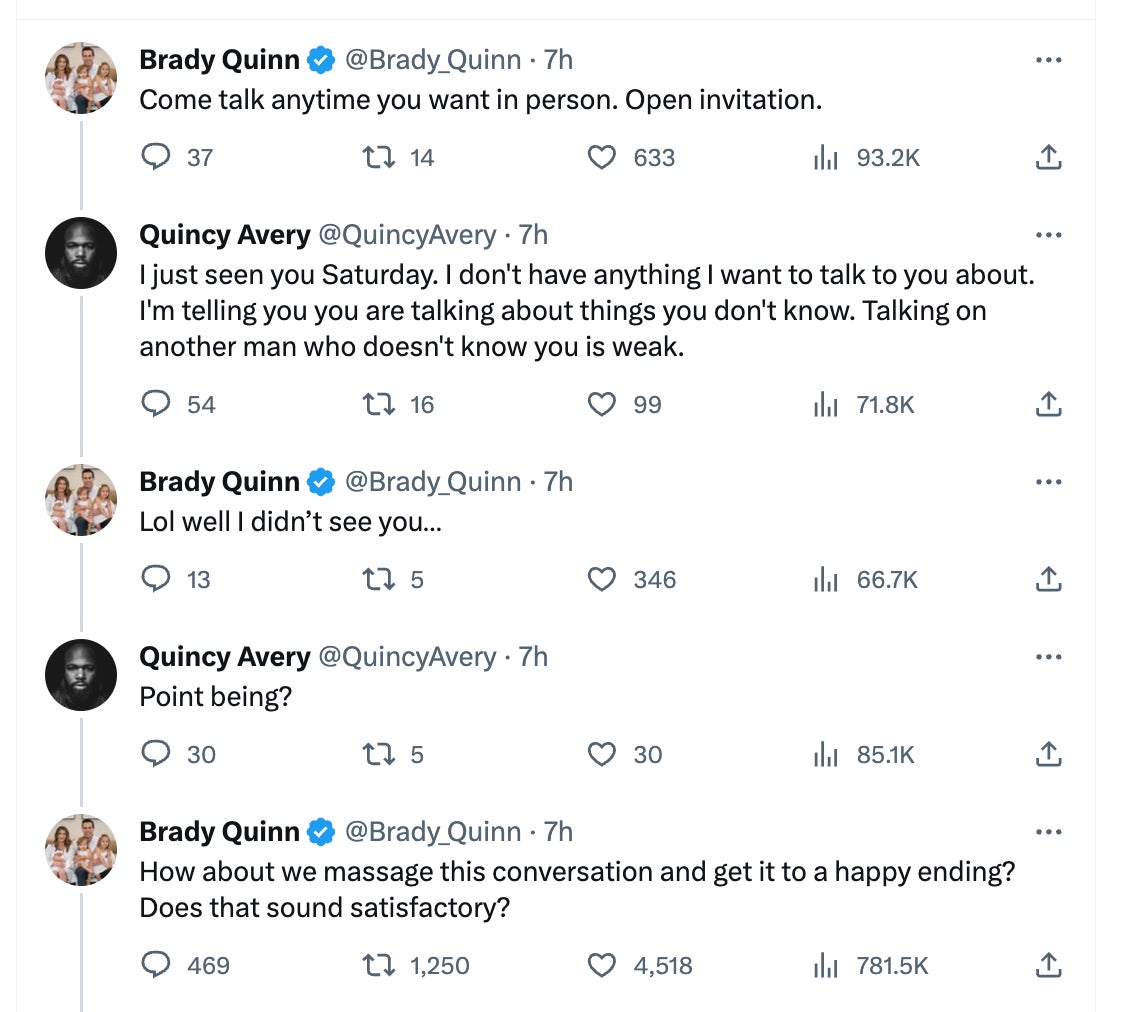Image resolution: width=1126 pixels, height=1012 pixels.
Task: Like the 'I just seen you Saturday' tweet
Action: (601, 405)
